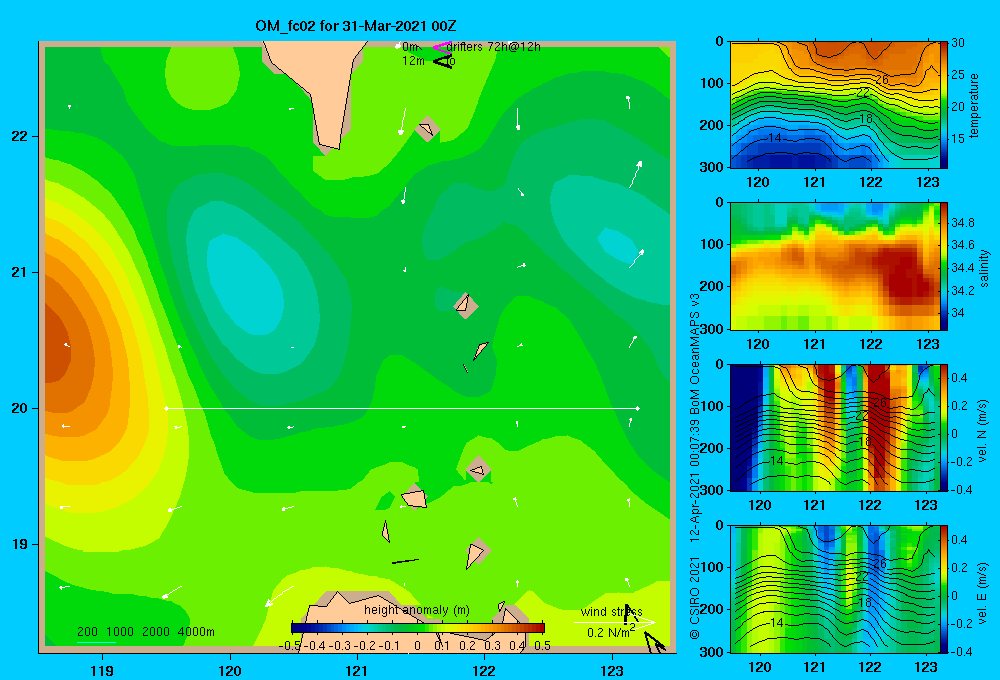Click longitude label 119 below the map
Screen dimensions: 1000x680
tap(102, 670)
